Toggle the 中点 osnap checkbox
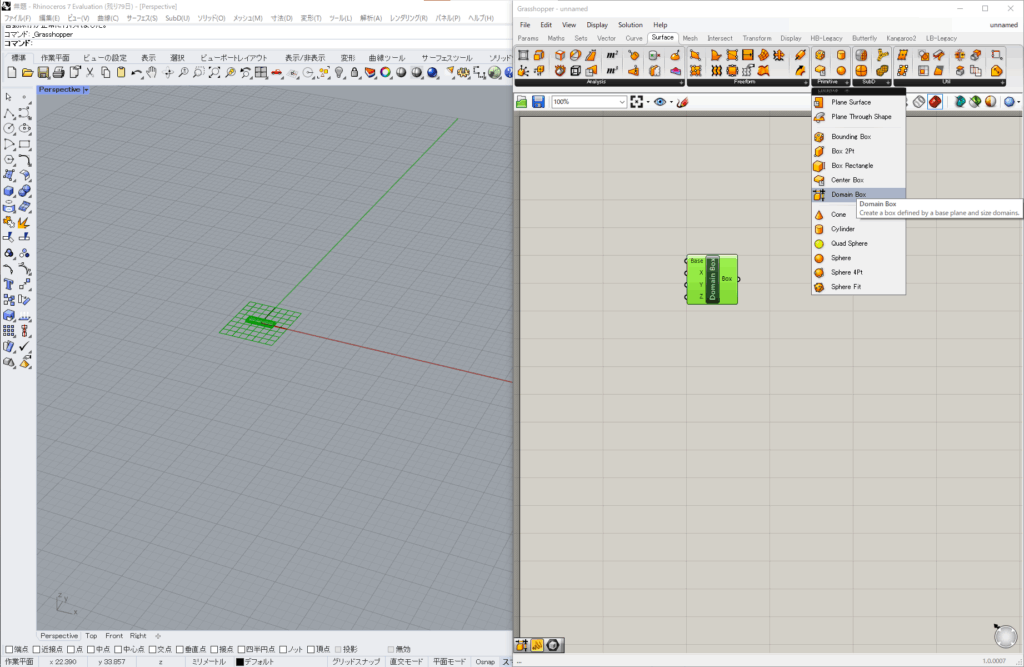Image resolution: width=1024 pixels, height=667 pixels. point(89,649)
